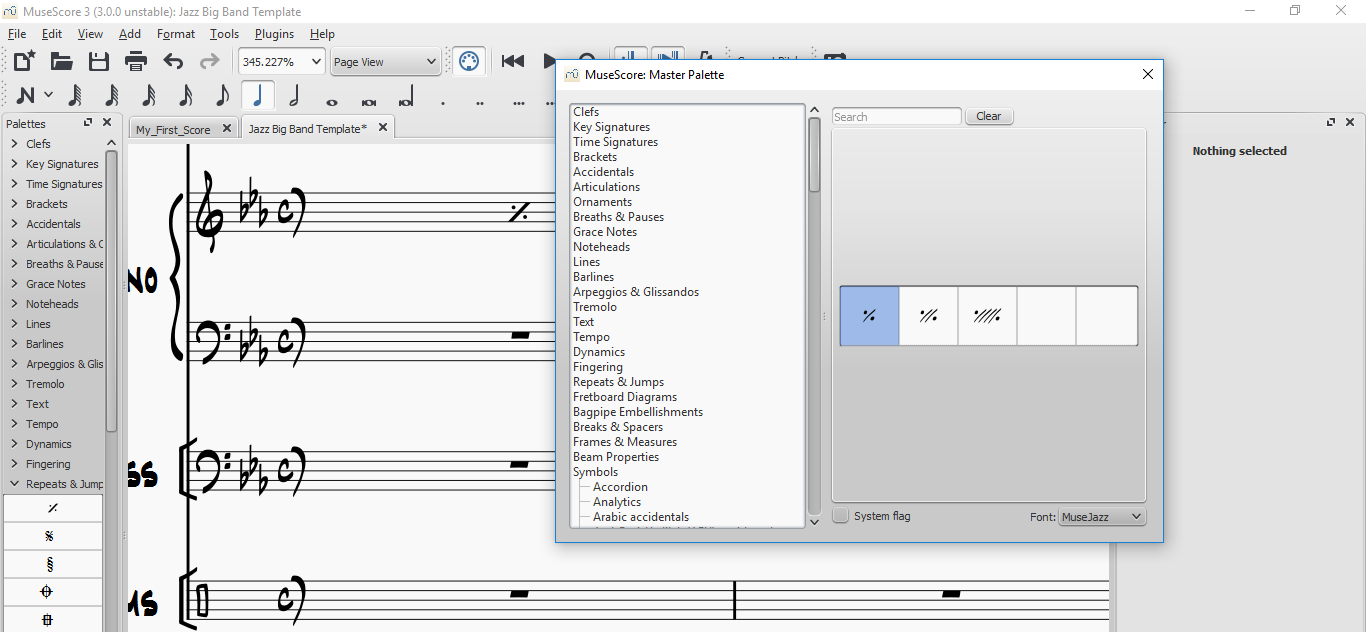Create a new score with toolbar icon
This screenshot has width=1366, height=633.
tap(25, 61)
